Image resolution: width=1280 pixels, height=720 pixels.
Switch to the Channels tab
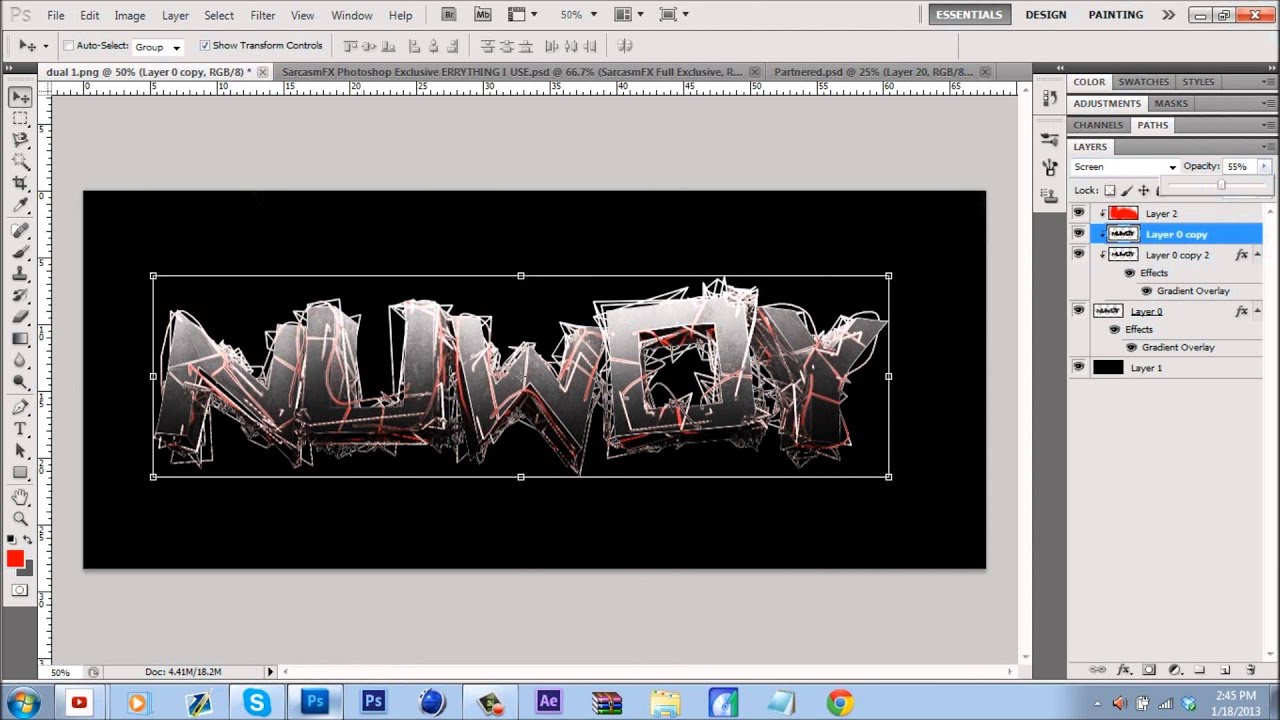coord(1098,125)
